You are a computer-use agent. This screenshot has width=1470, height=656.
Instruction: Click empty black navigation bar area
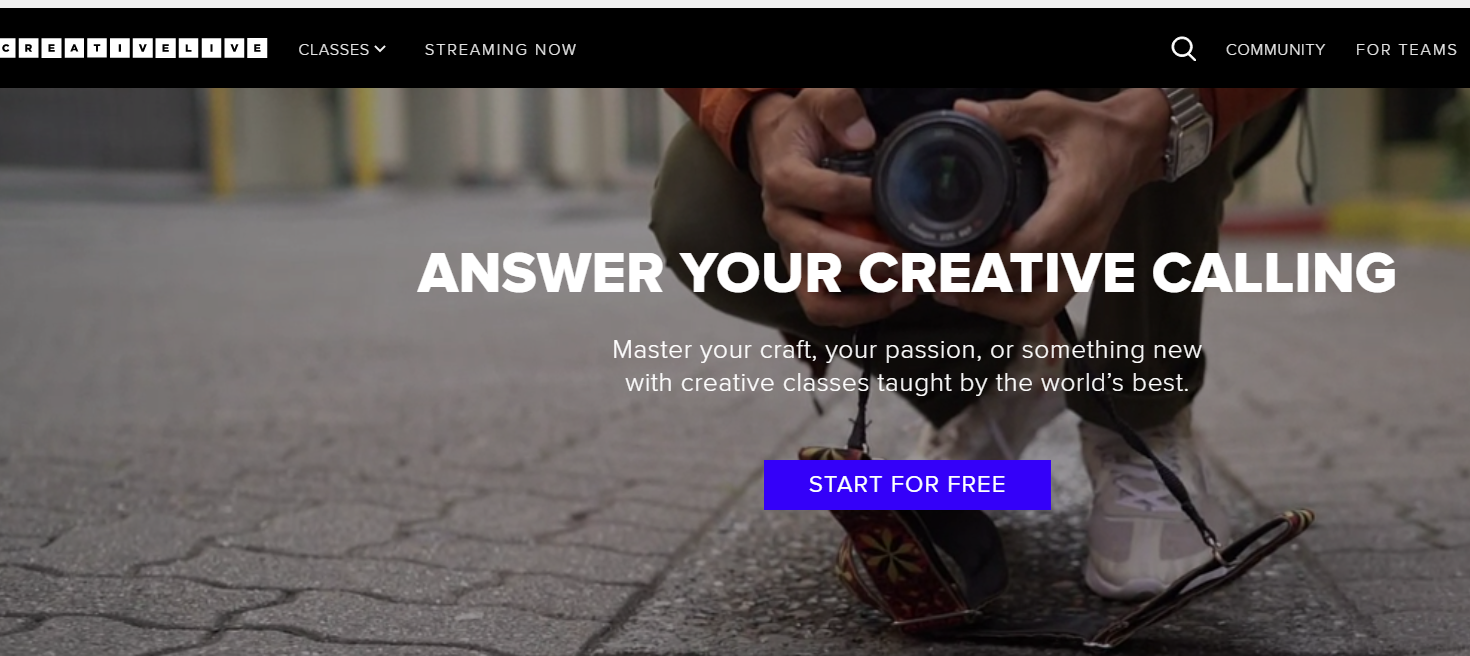coord(870,49)
